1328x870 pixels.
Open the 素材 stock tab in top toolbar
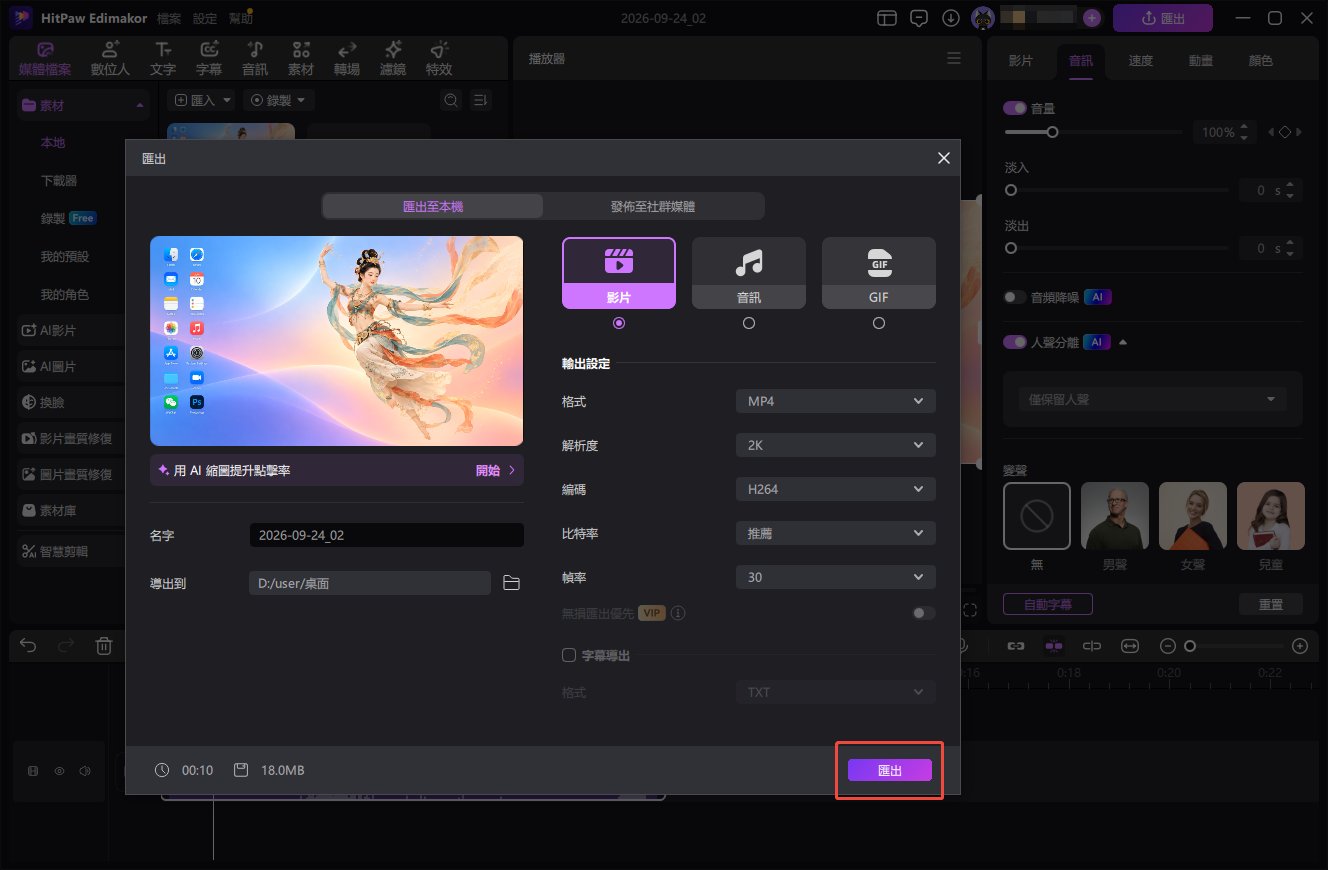[301, 59]
